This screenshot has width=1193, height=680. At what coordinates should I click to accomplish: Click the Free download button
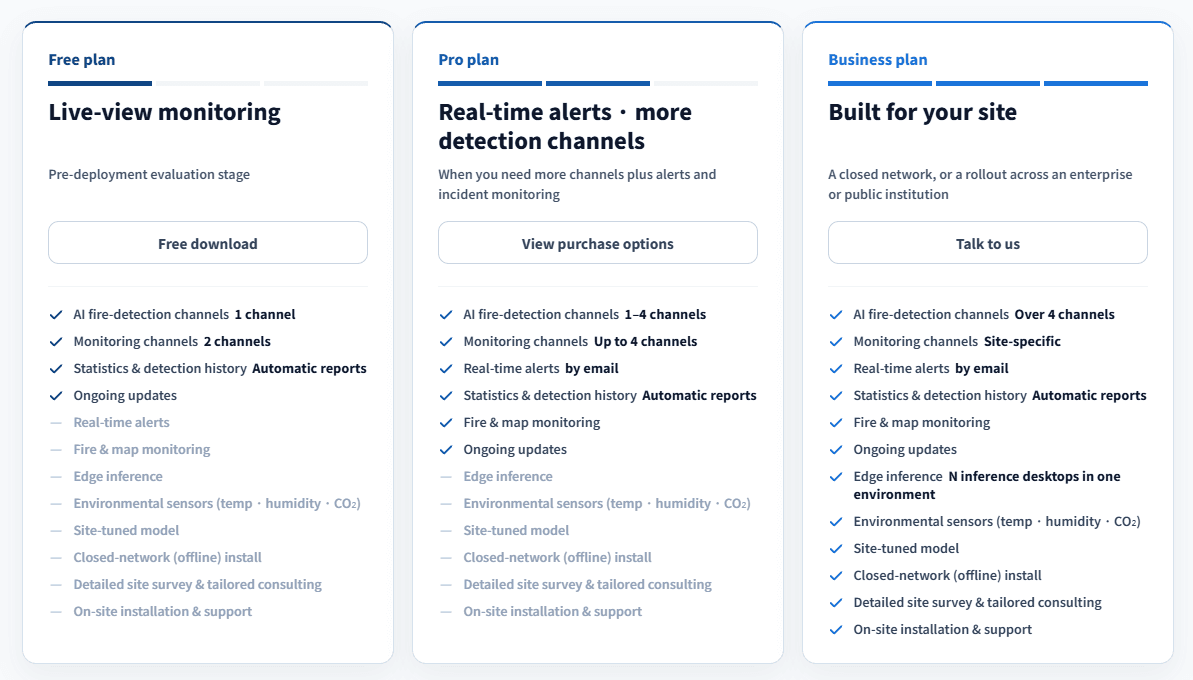[x=208, y=243]
